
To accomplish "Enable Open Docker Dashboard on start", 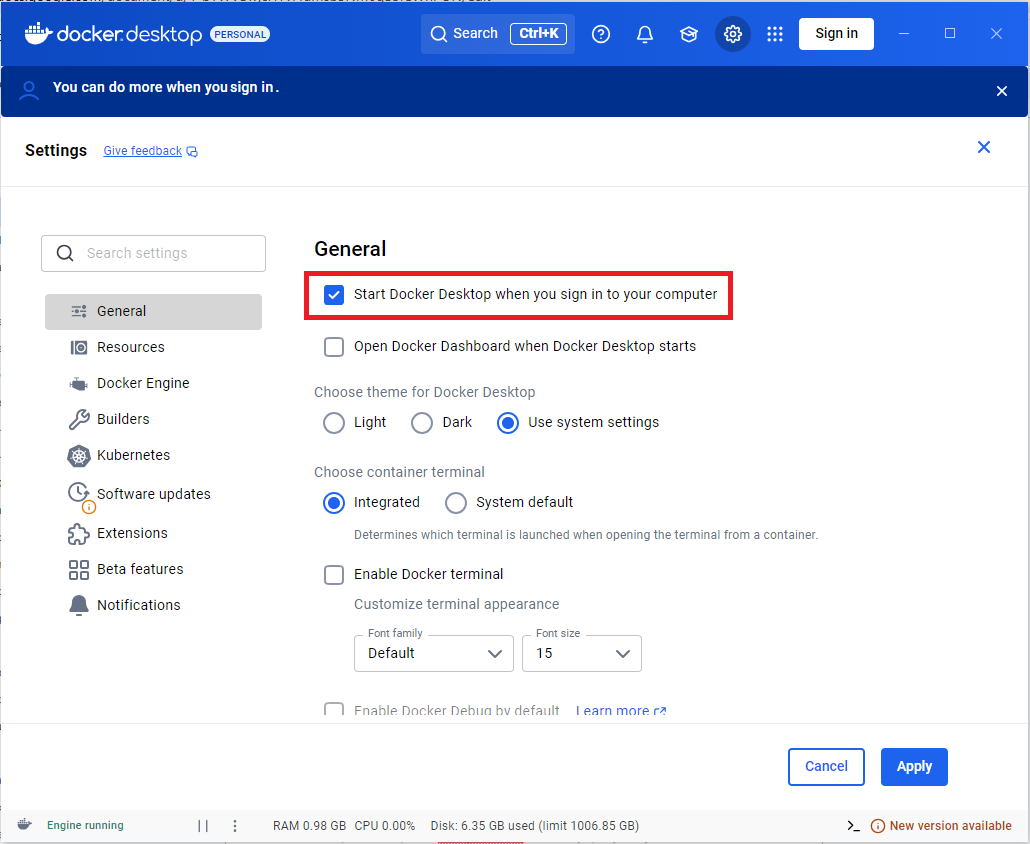I will coord(334,347).
